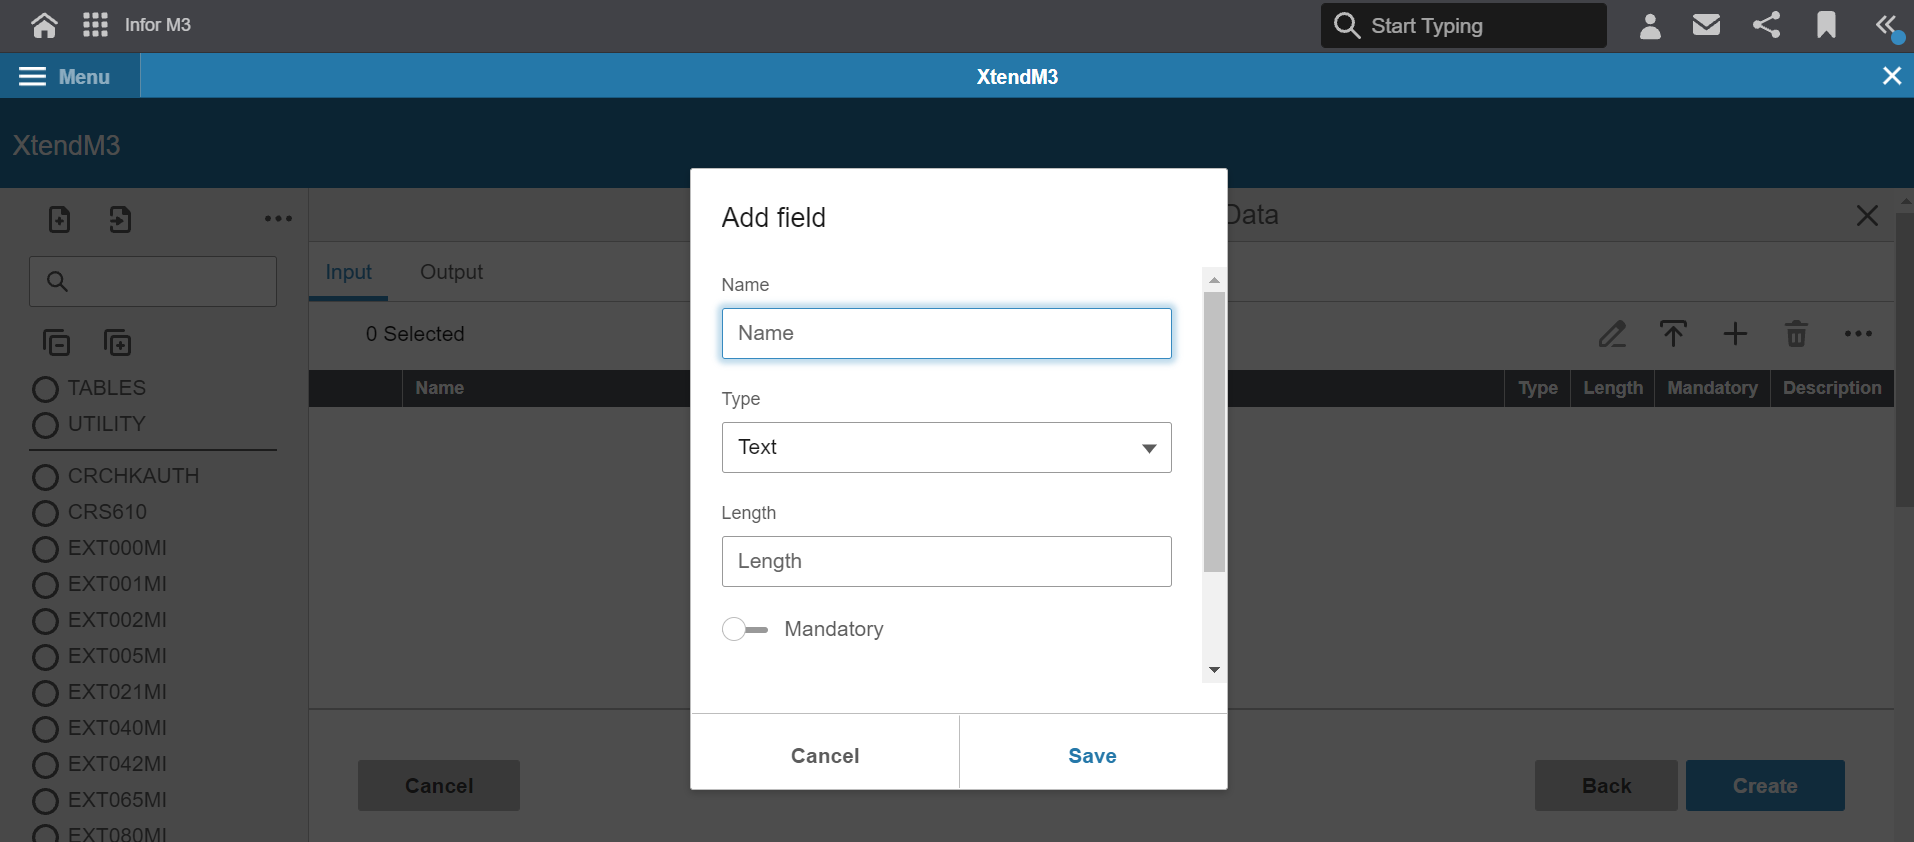Sort by Length column header
Viewport: 1914px width, 842px height.
coord(1613,388)
